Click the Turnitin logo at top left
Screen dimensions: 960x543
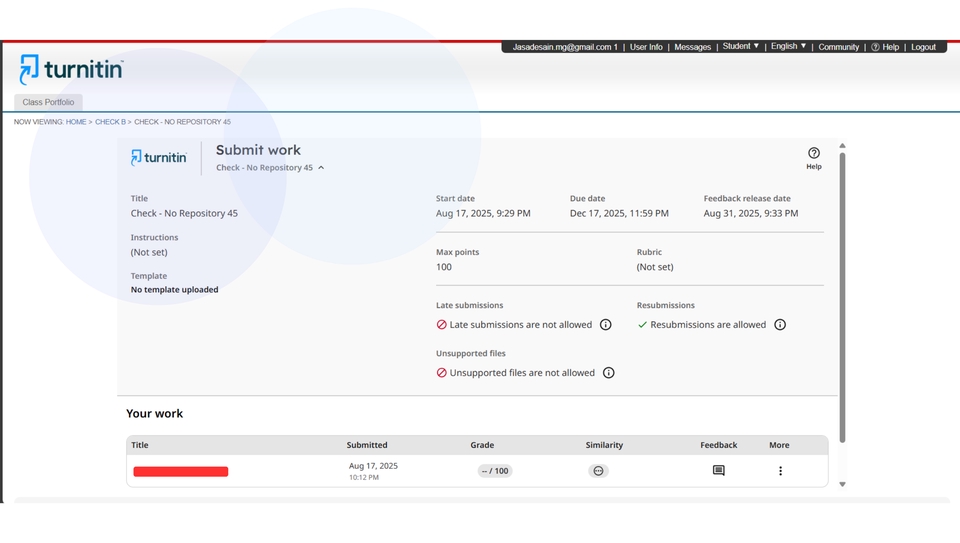(71, 70)
